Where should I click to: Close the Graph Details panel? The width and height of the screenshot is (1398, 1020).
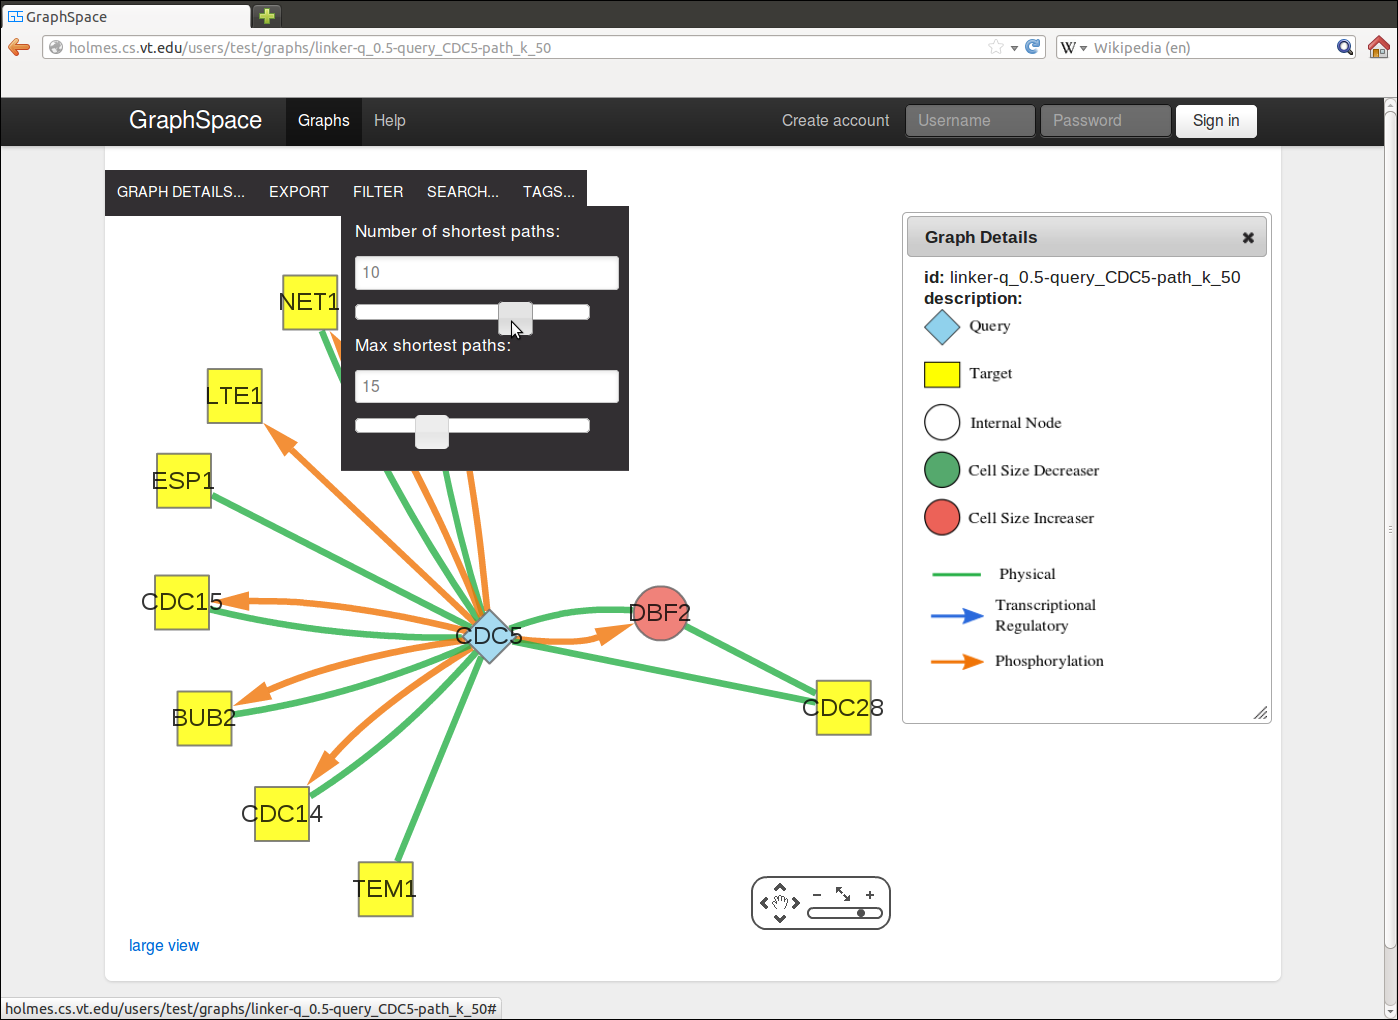point(1248,237)
